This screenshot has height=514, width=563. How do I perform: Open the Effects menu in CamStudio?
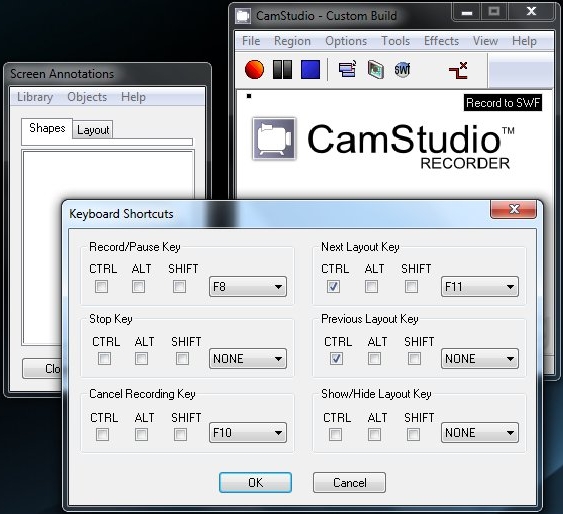pos(441,41)
